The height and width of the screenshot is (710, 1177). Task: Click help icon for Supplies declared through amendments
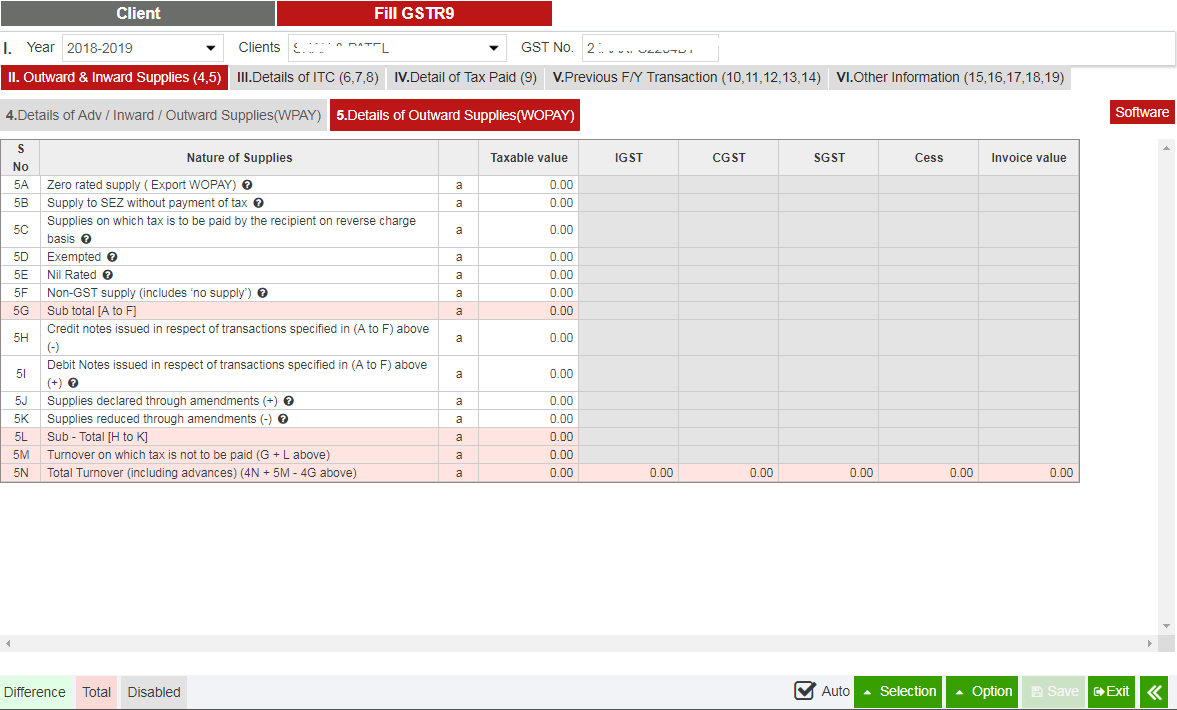pos(289,401)
